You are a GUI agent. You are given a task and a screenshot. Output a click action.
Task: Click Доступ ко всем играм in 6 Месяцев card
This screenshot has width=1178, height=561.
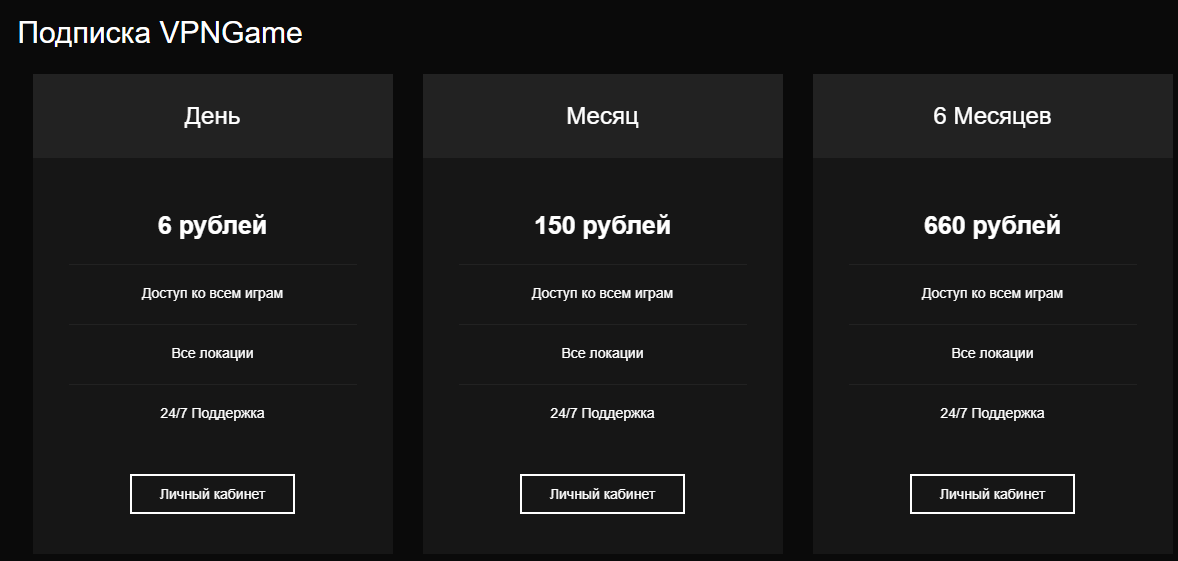[992, 293]
